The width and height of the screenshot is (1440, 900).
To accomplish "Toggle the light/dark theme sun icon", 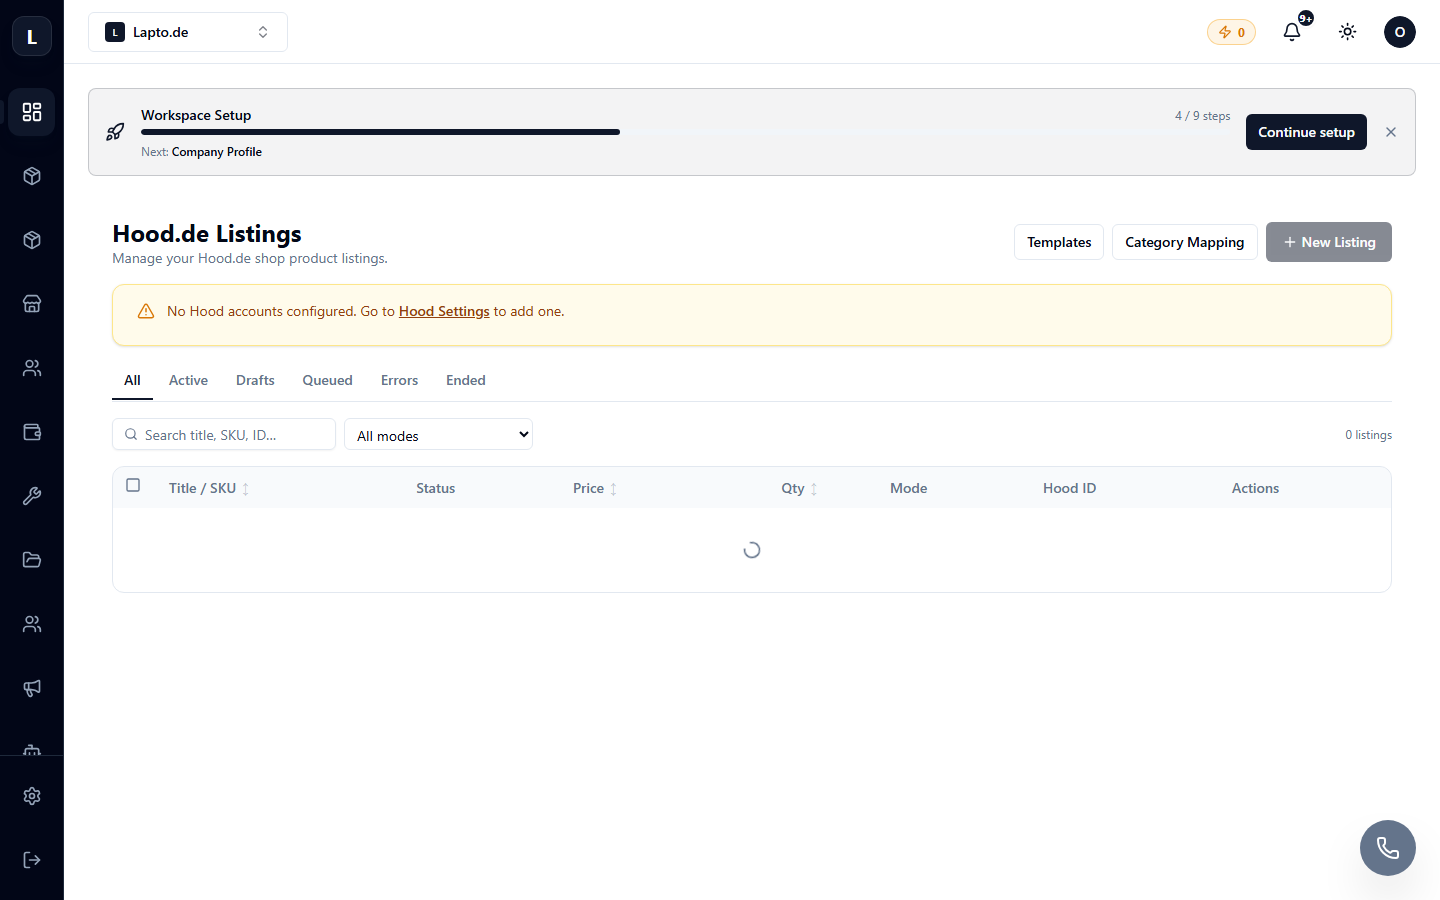I will pyautogui.click(x=1348, y=32).
